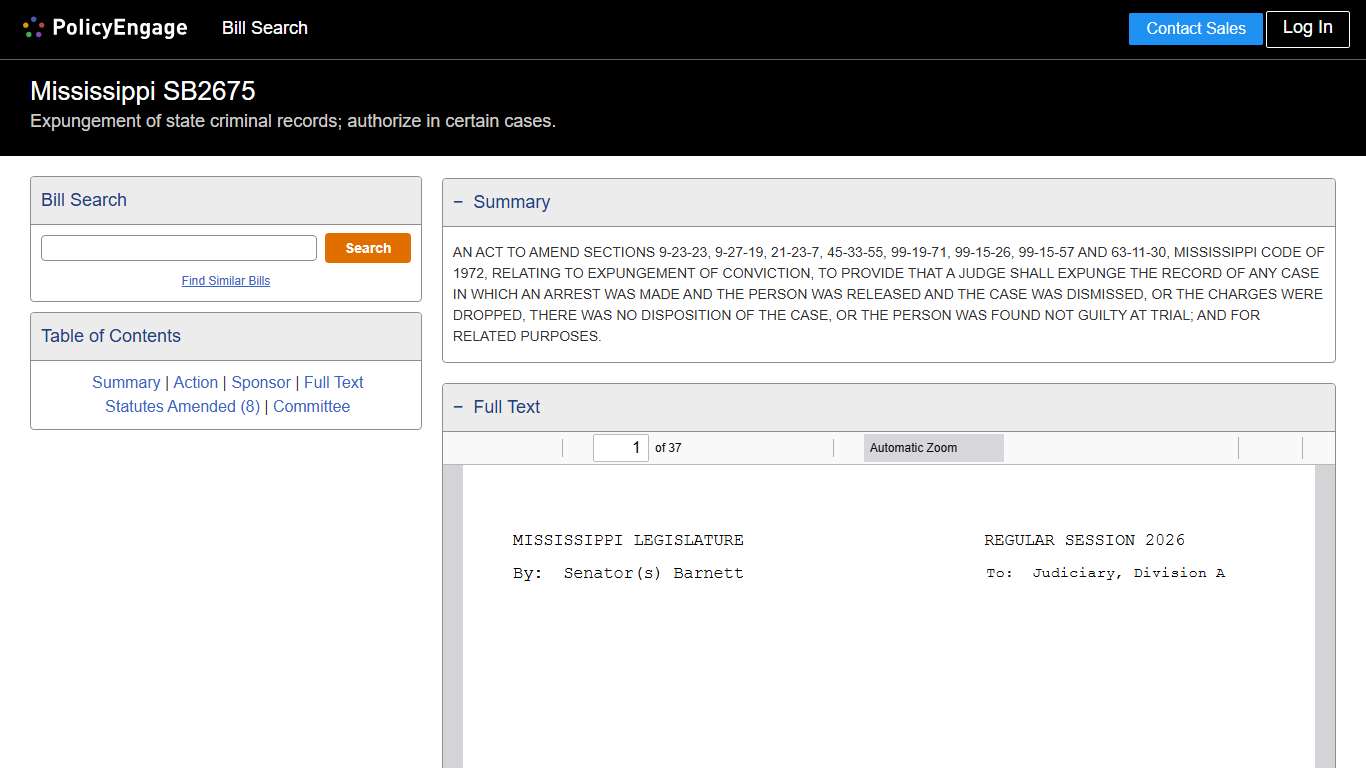The width and height of the screenshot is (1366, 768).
Task: Navigate to the Committee section link
Action: point(311,406)
